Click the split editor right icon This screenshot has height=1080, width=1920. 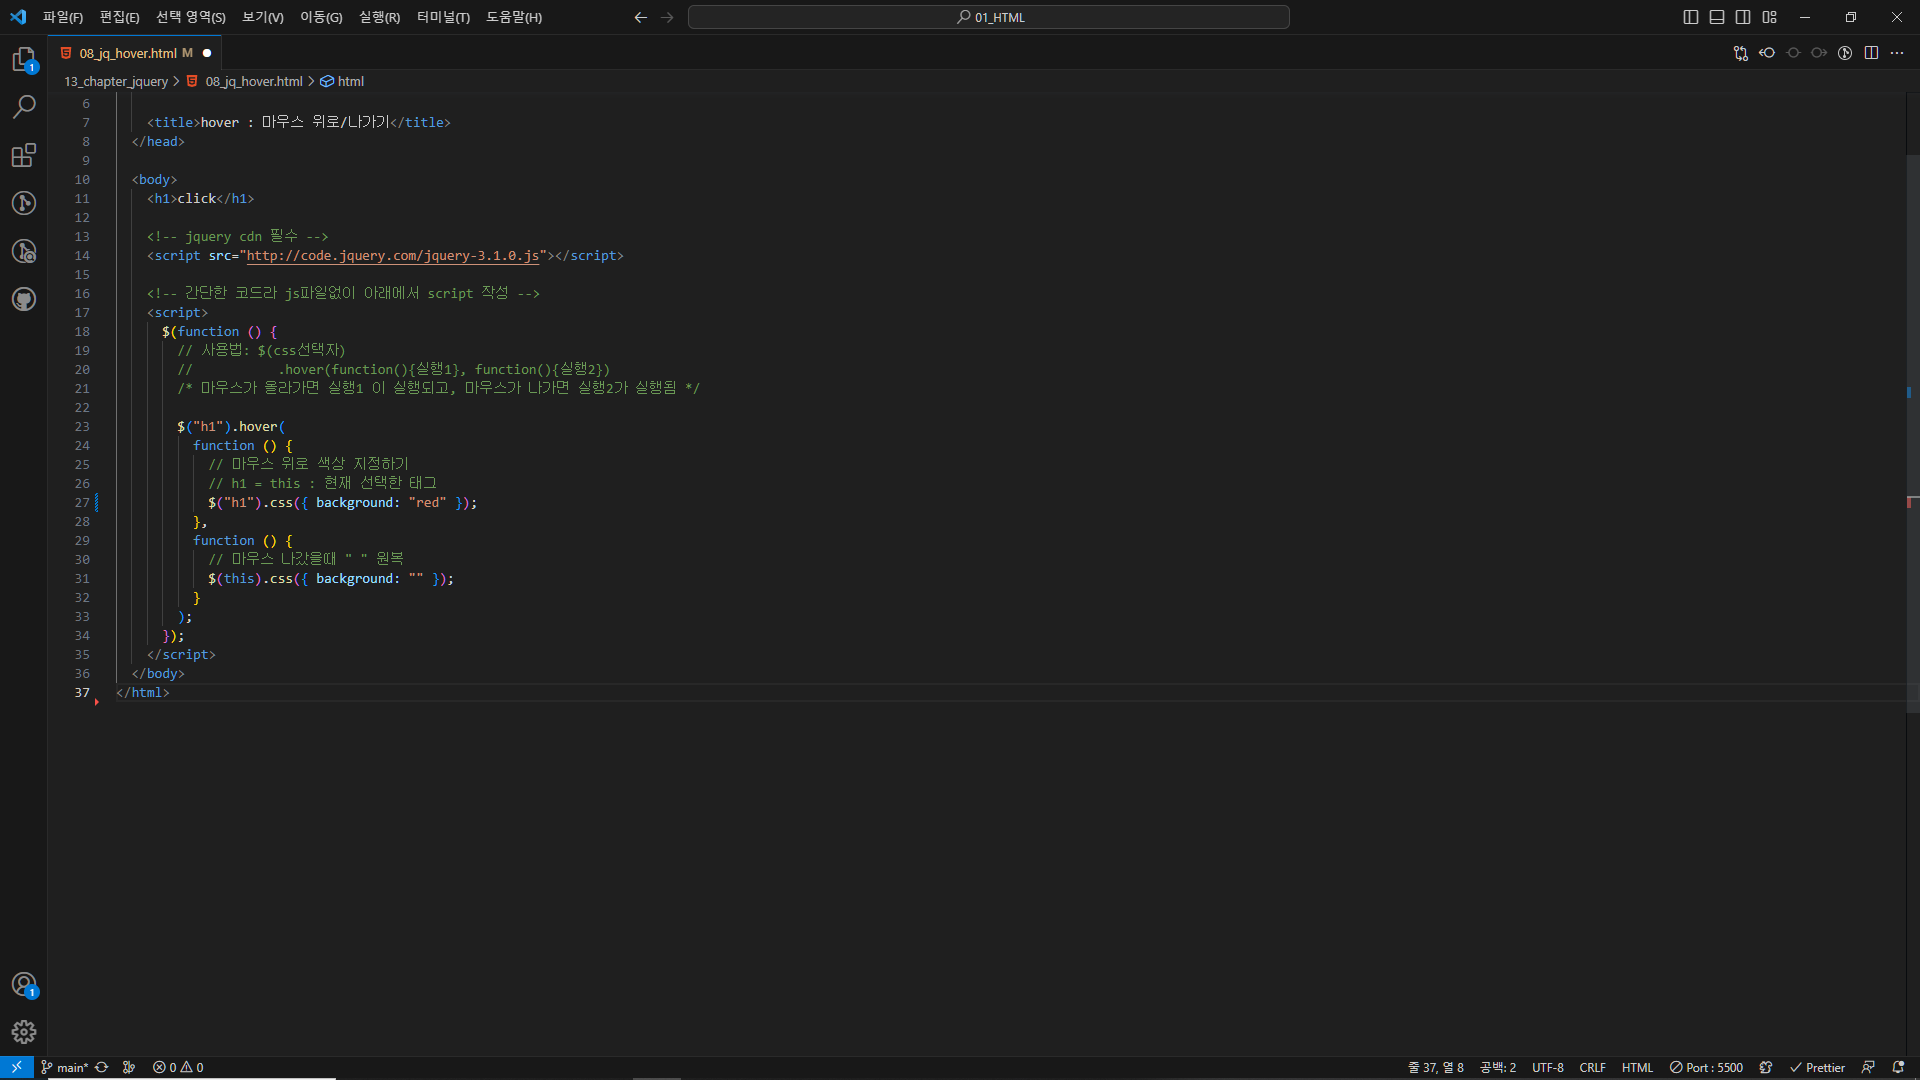1871,53
